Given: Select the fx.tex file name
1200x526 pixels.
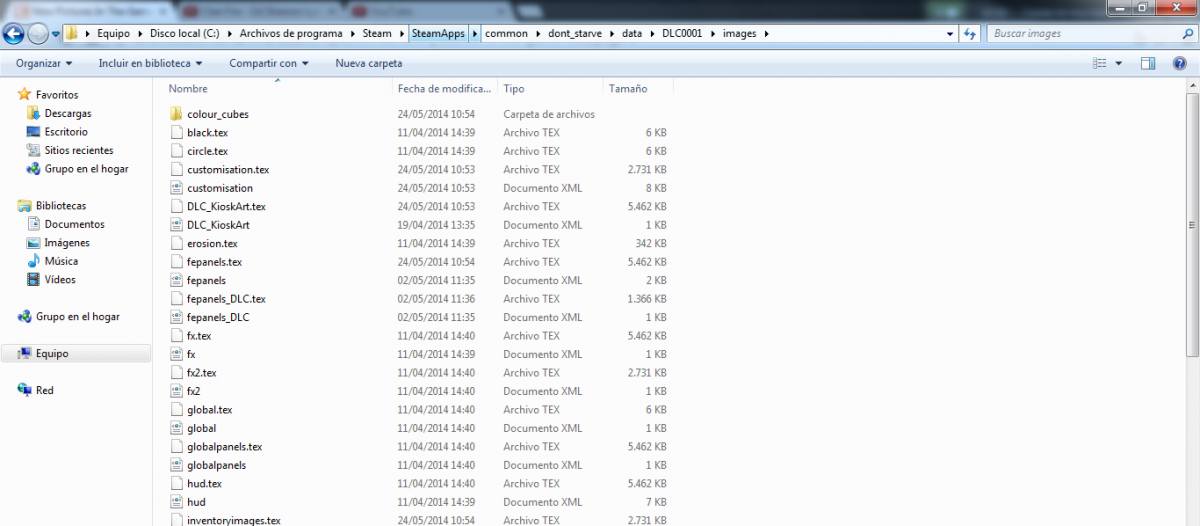Looking at the screenshot, I should pyautogui.click(x=199, y=336).
